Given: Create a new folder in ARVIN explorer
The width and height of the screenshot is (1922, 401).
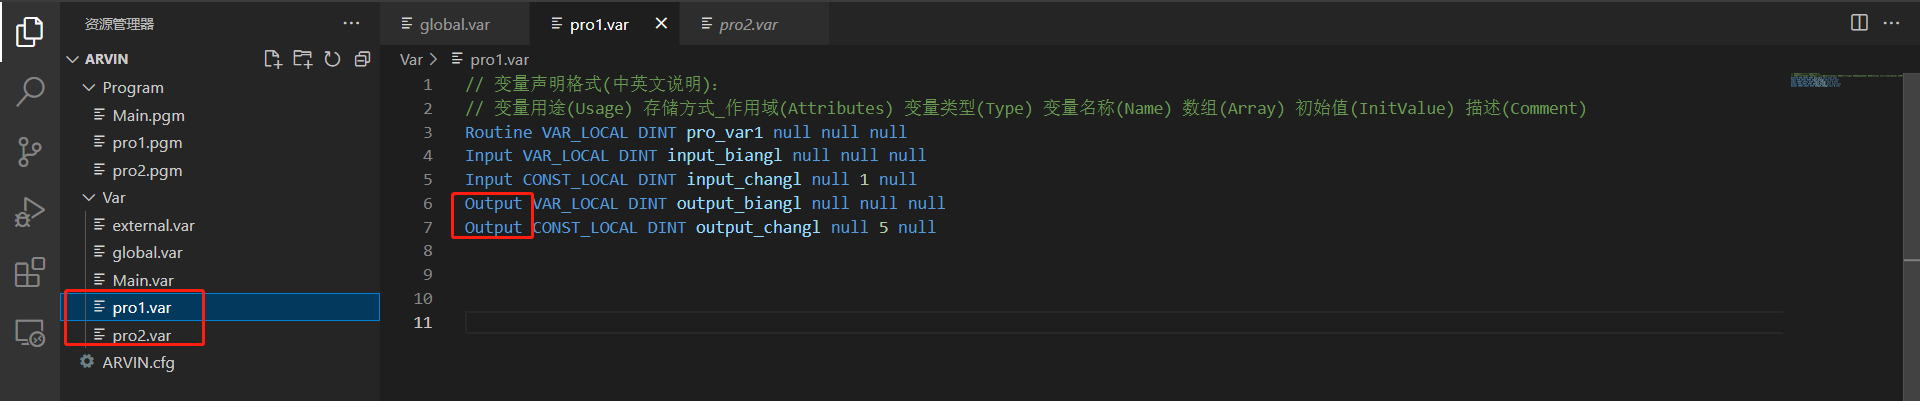Looking at the screenshot, I should [302, 59].
